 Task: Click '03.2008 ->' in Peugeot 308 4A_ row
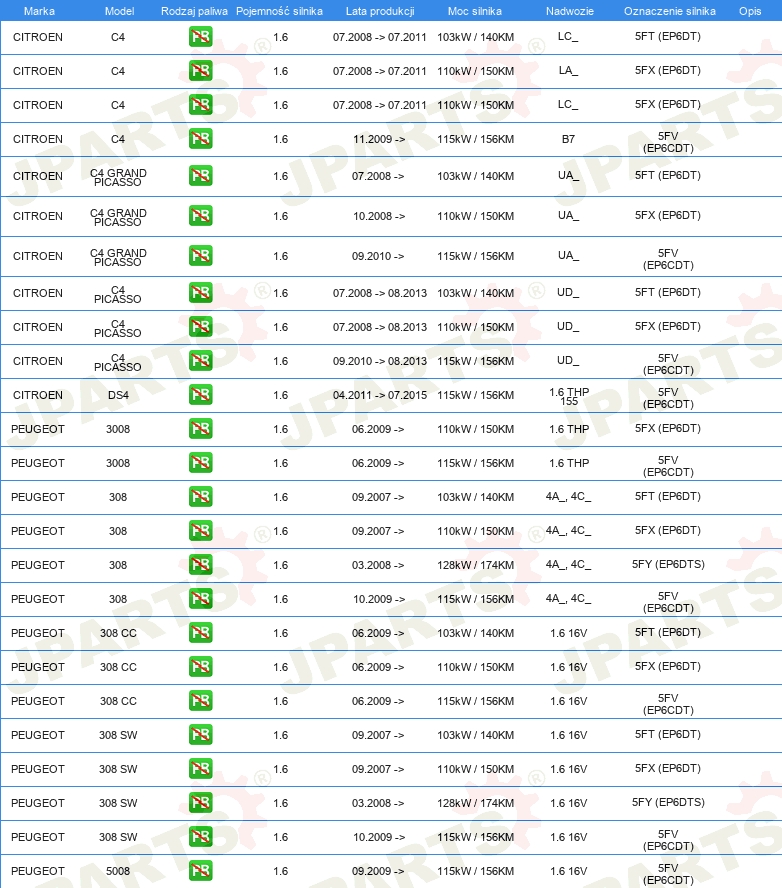[378, 565]
